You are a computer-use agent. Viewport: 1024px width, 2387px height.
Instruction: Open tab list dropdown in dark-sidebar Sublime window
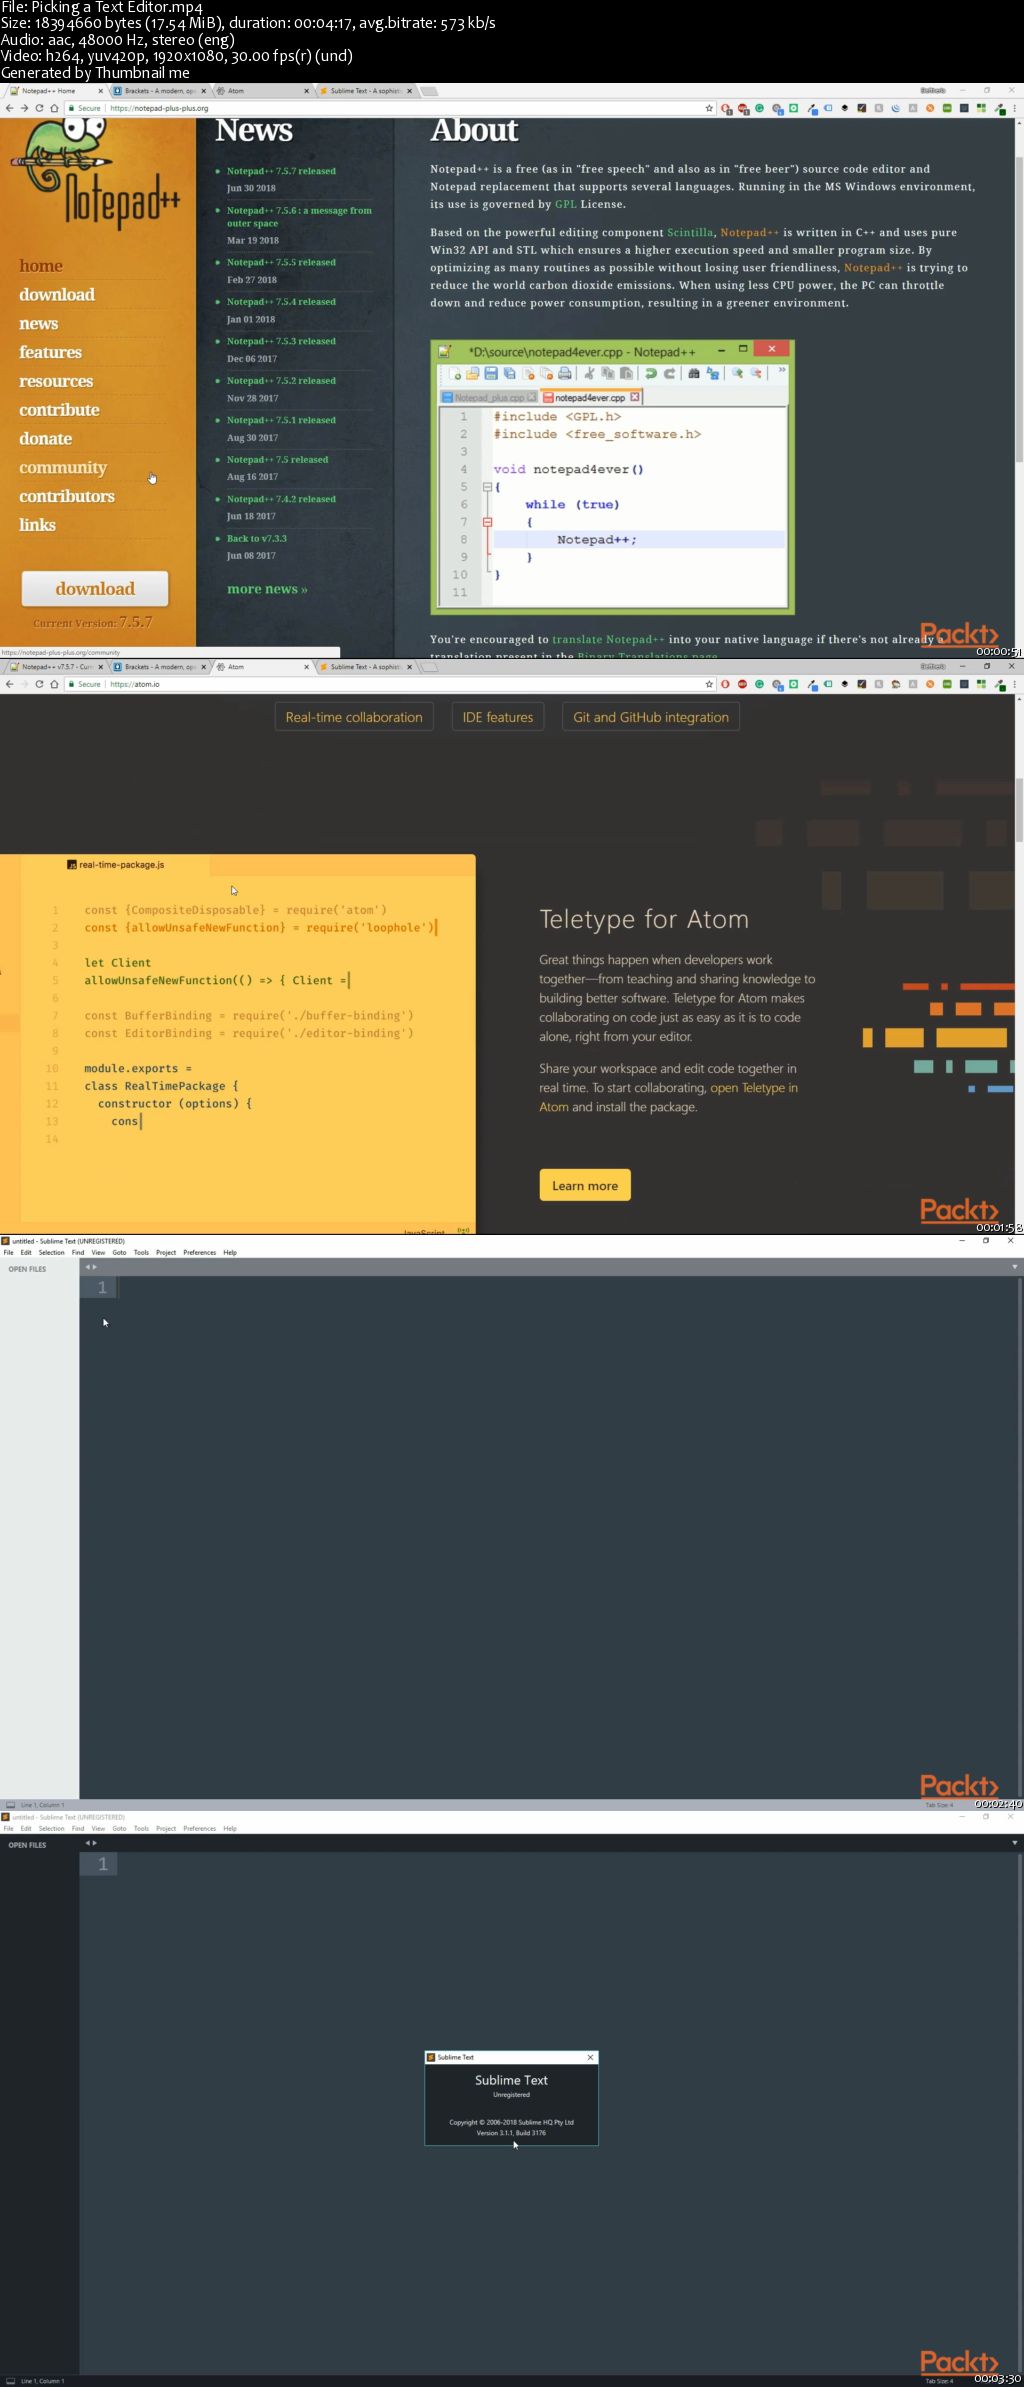[x=1014, y=1842]
